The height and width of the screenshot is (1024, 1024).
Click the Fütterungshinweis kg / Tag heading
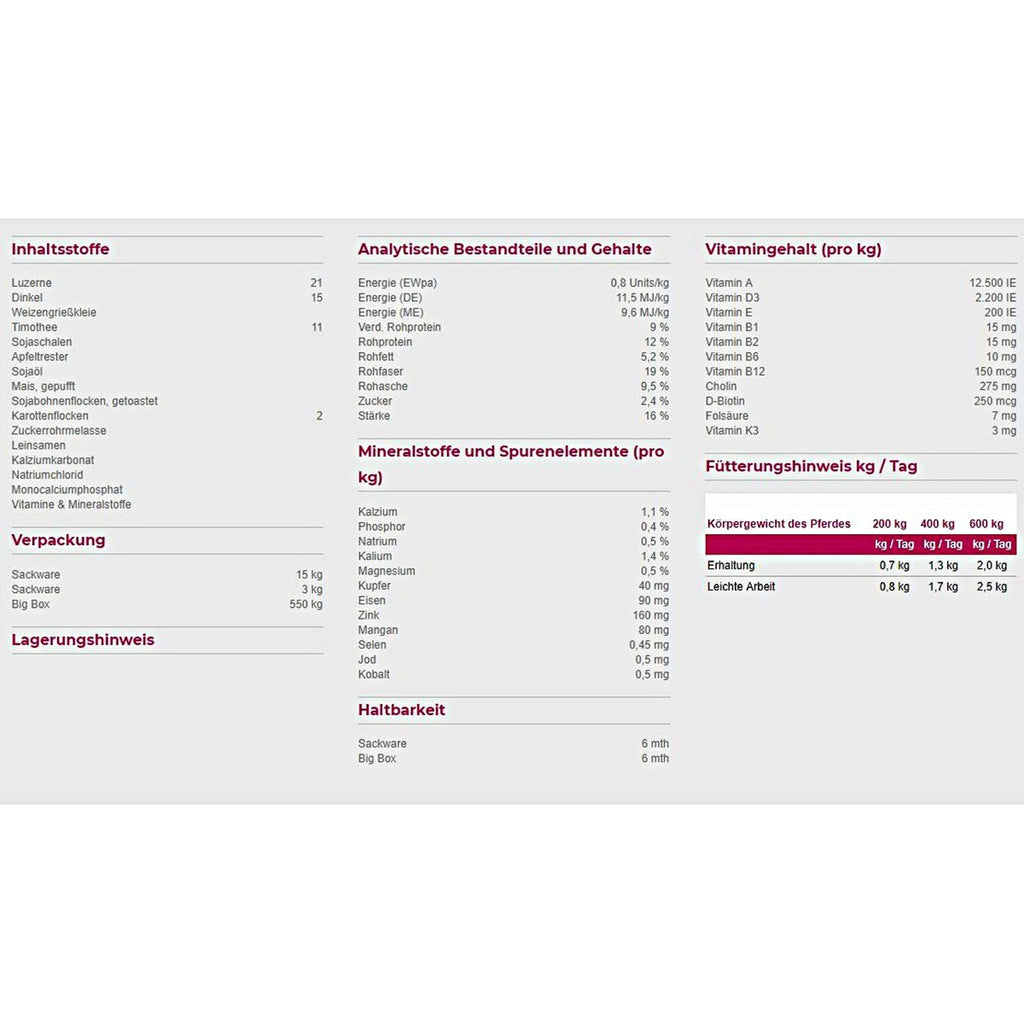tap(811, 466)
